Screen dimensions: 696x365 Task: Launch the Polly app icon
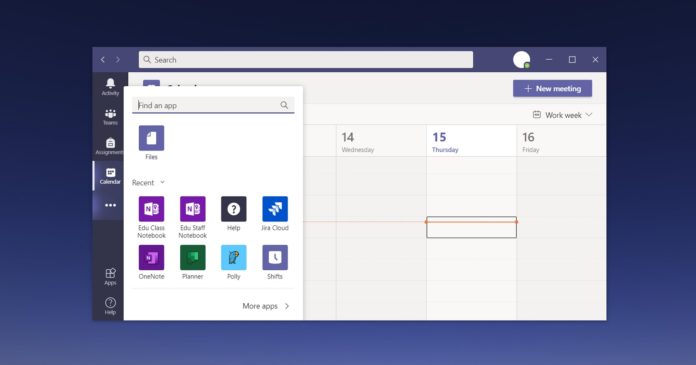point(233,257)
